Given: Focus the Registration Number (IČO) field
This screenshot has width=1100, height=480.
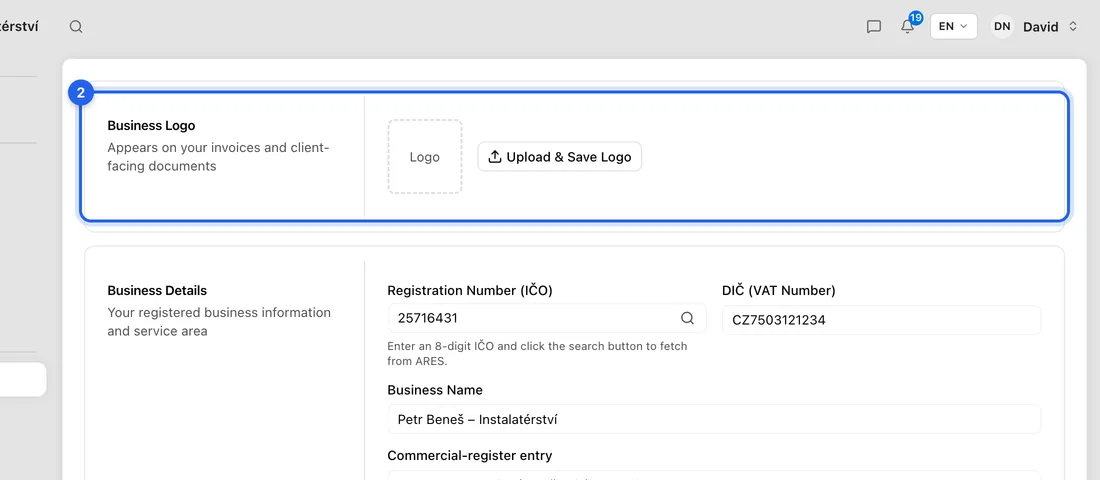Looking at the screenshot, I should (546, 318).
